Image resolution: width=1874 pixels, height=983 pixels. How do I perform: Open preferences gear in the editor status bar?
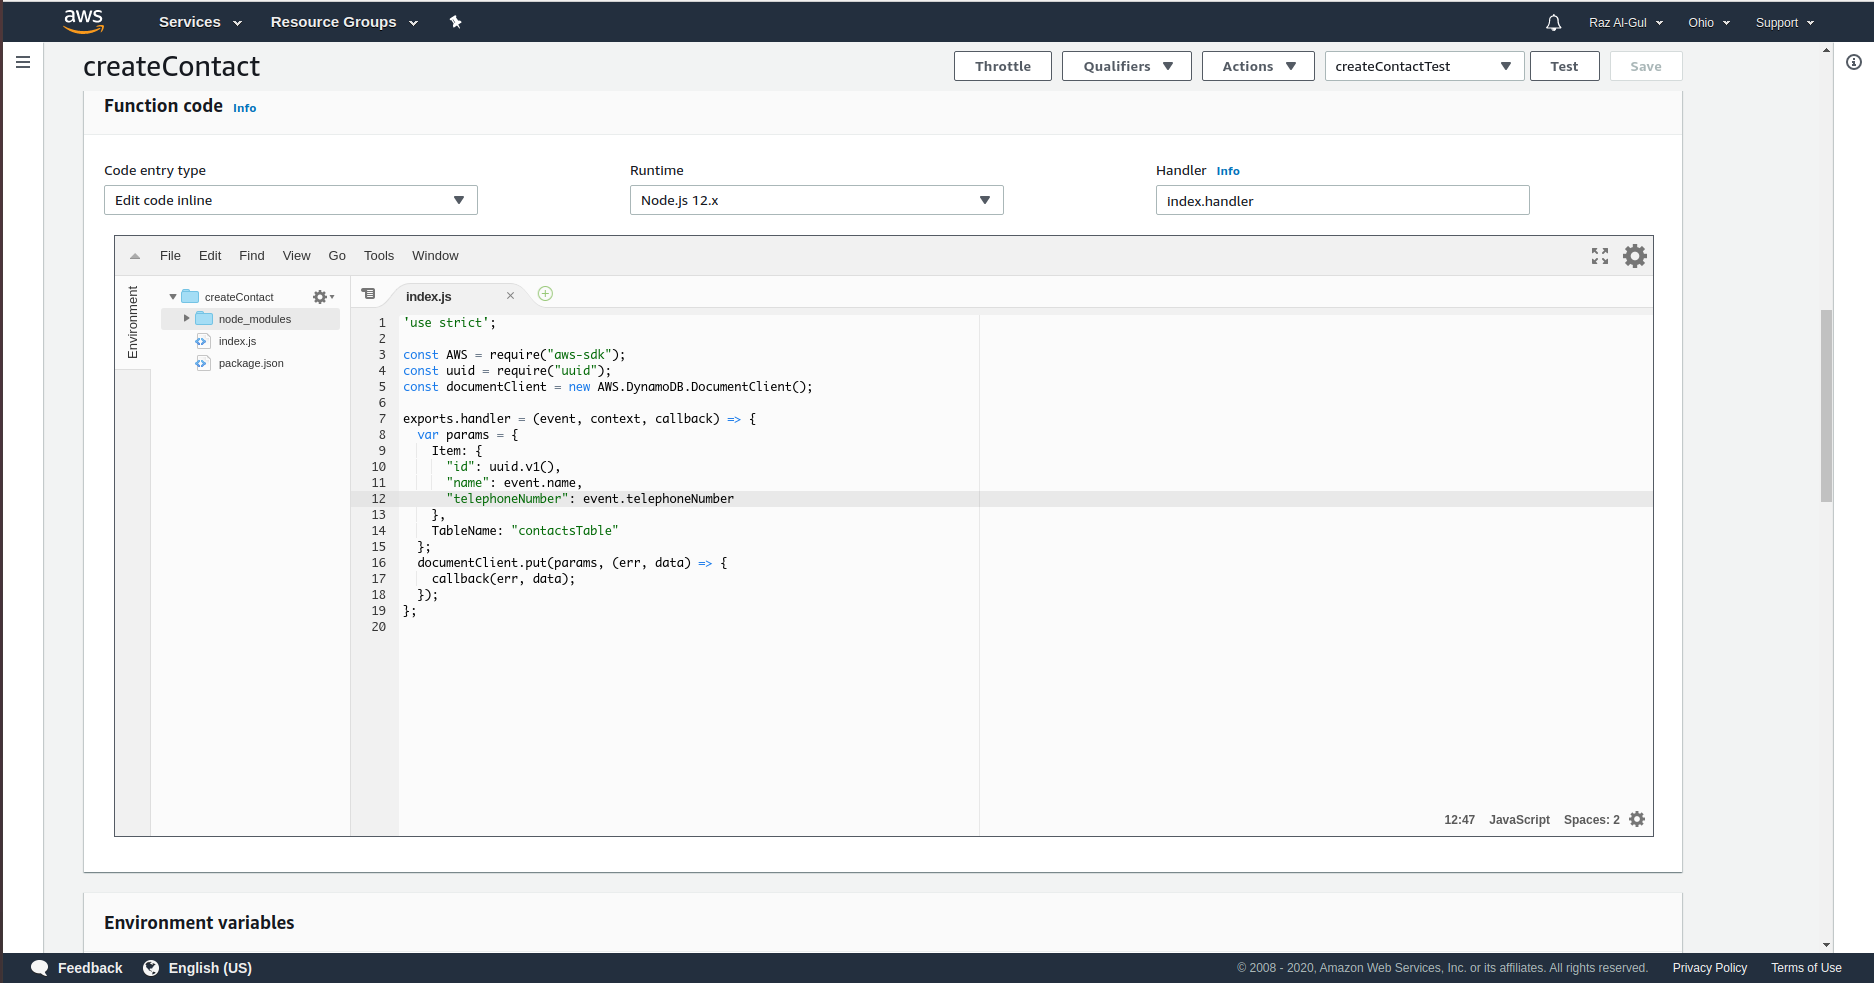click(x=1637, y=819)
